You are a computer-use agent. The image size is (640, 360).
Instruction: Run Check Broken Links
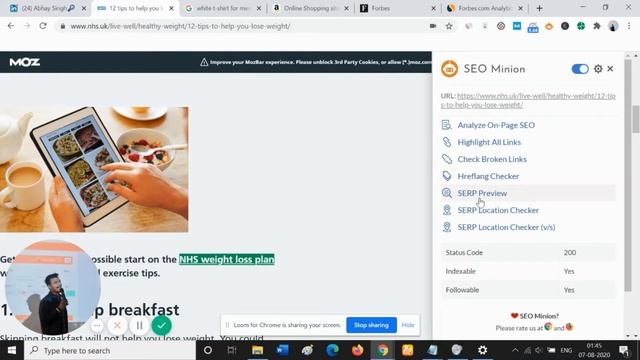pos(492,159)
